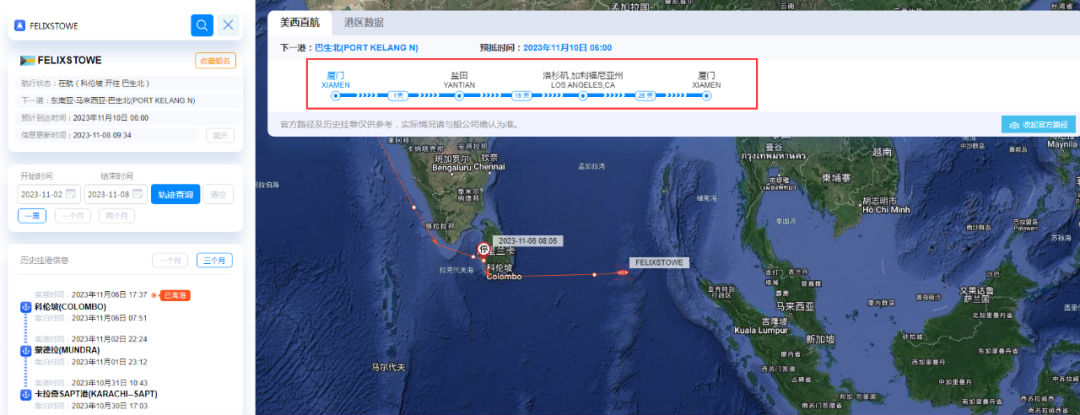The width and height of the screenshot is (1080, 415).
Task: Select the one week (一周) range option
Action: tap(32, 215)
